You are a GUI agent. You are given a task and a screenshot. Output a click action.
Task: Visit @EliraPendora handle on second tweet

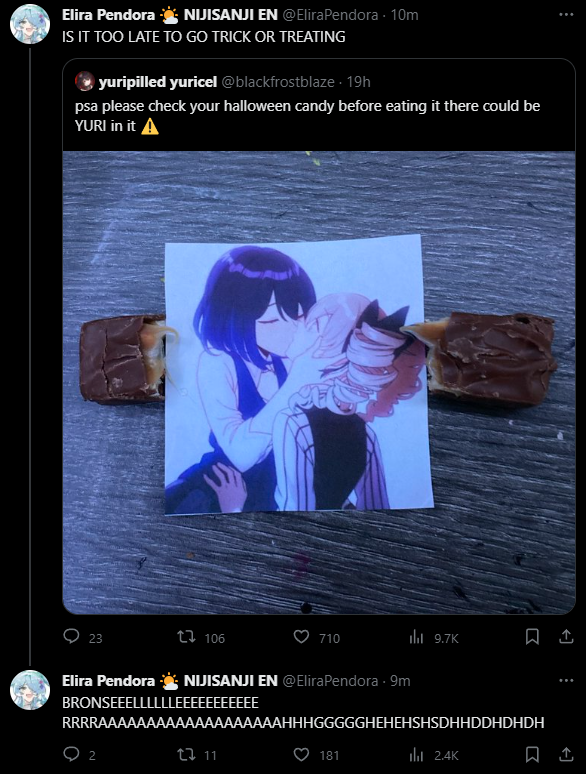pyautogui.click(x=330, y=681)
